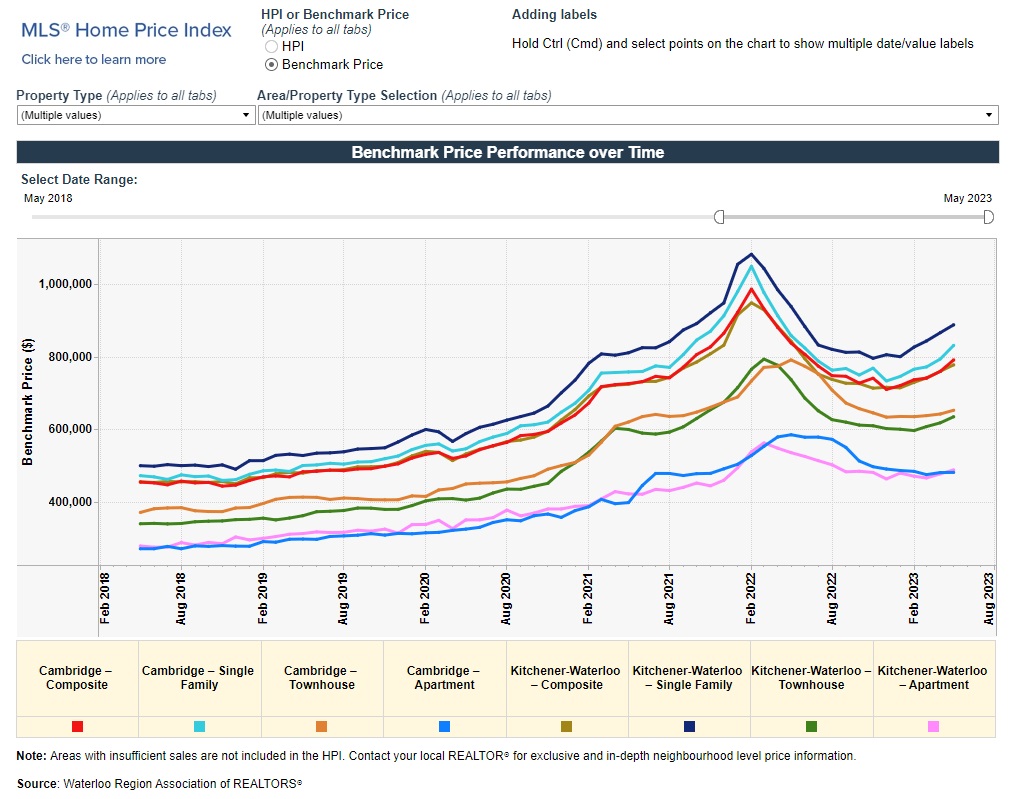Click the olive Kitchener-Waterloo Composite swatch
The height and width of the screenshot is (799, 1010).
pos(566,726)
